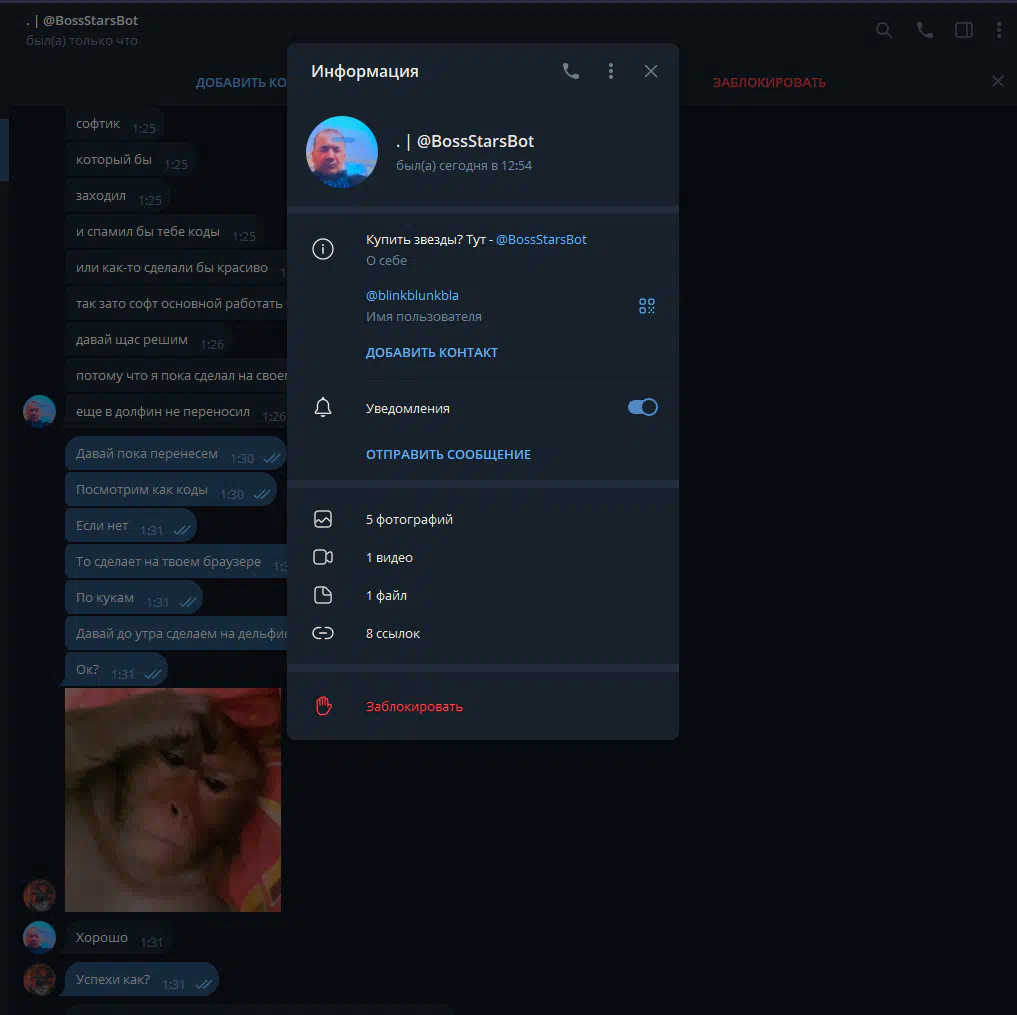This screenshot has height=1015, width=1017.
Task: Click the message "По кукам"
Action: point(134,597)
